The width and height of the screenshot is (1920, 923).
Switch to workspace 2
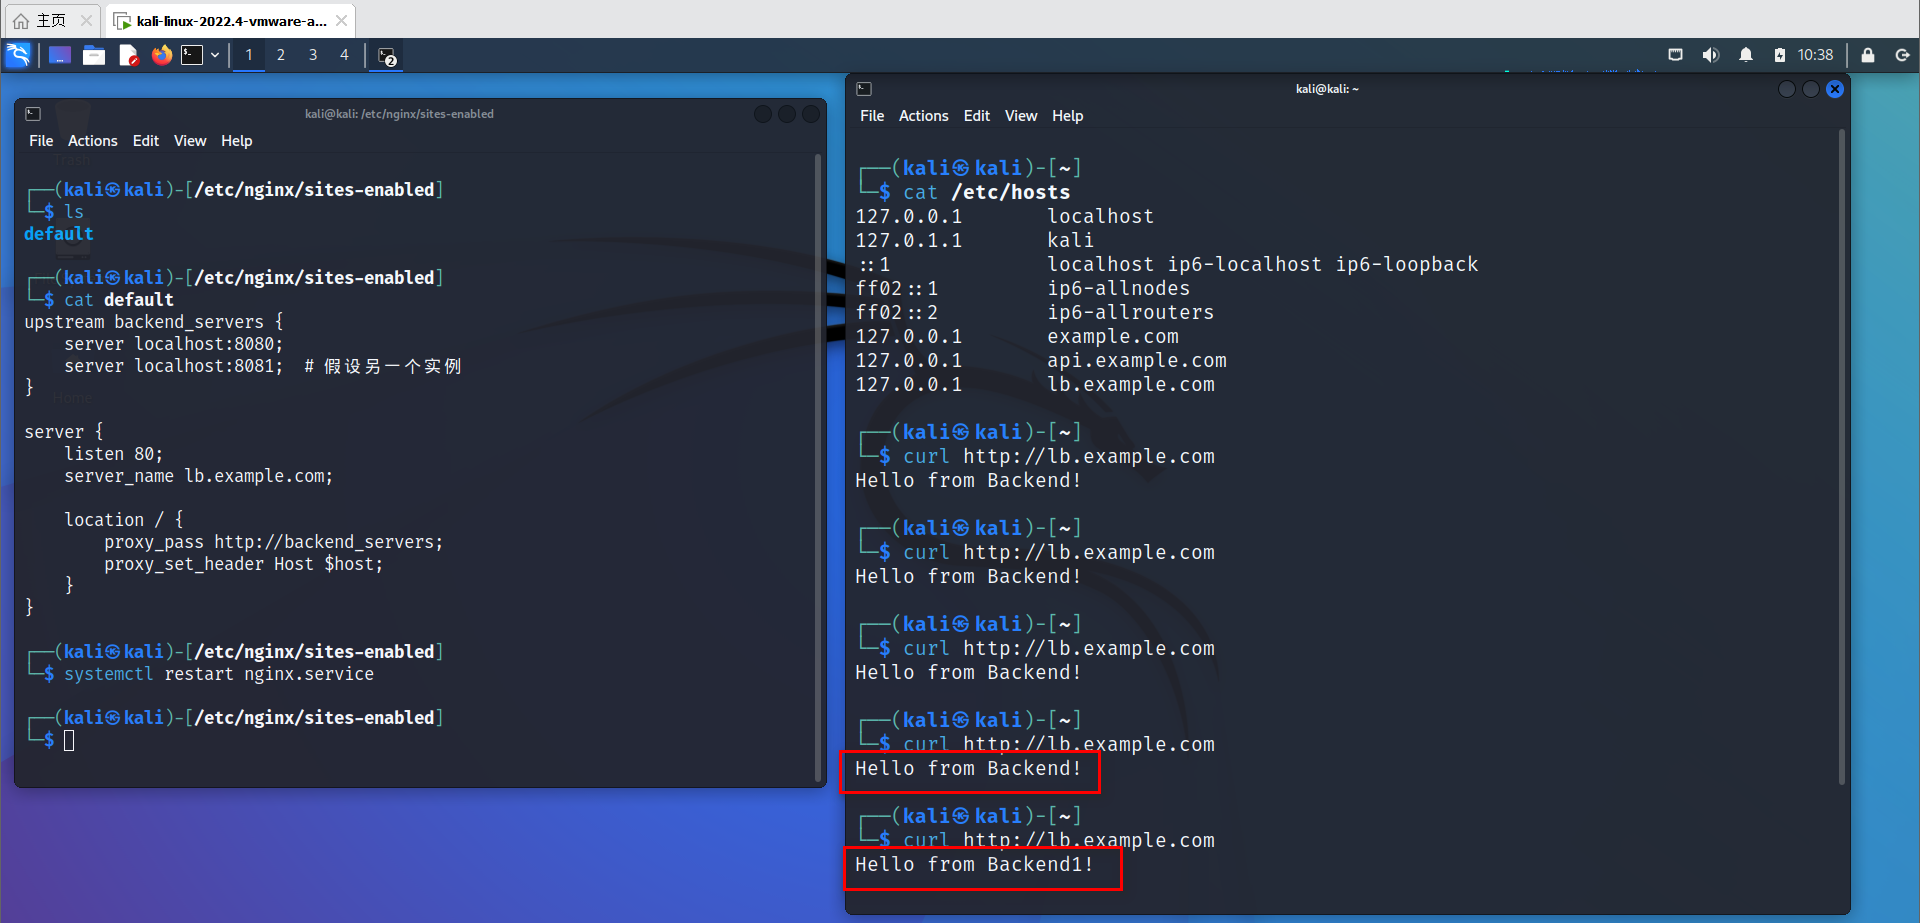[281, 55]
